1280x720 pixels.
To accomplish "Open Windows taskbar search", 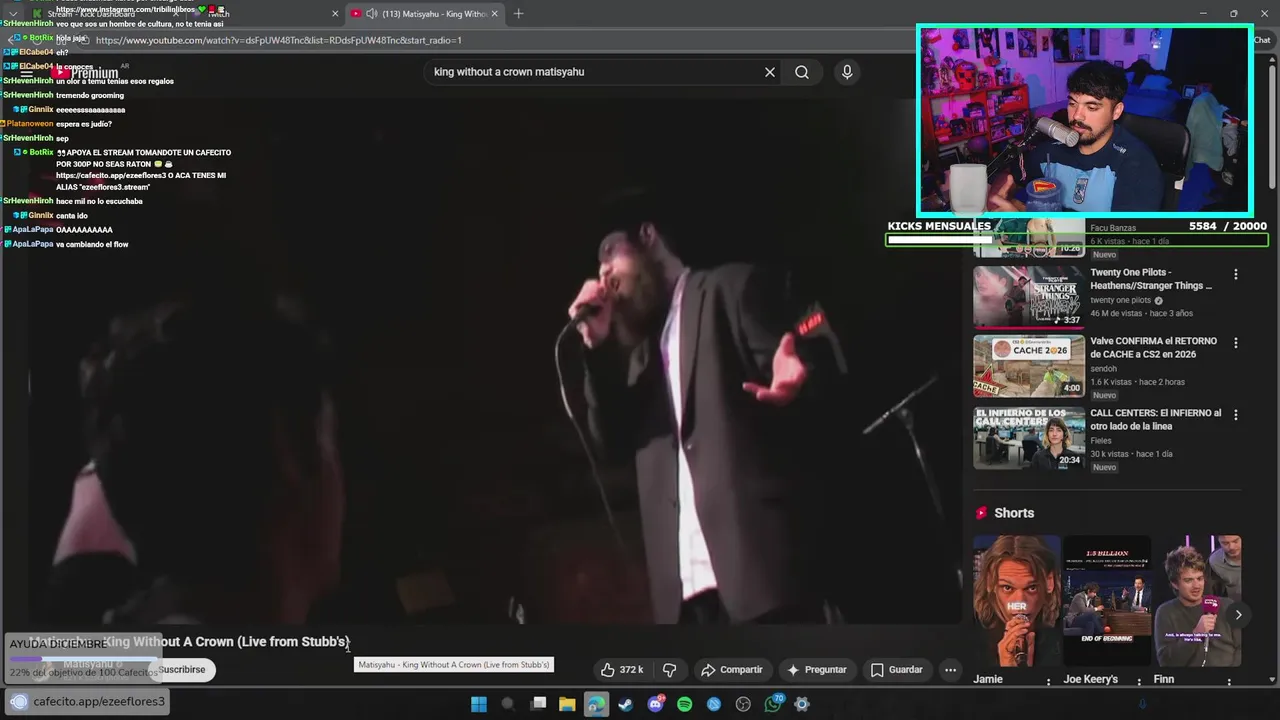I will click(508, 704).
